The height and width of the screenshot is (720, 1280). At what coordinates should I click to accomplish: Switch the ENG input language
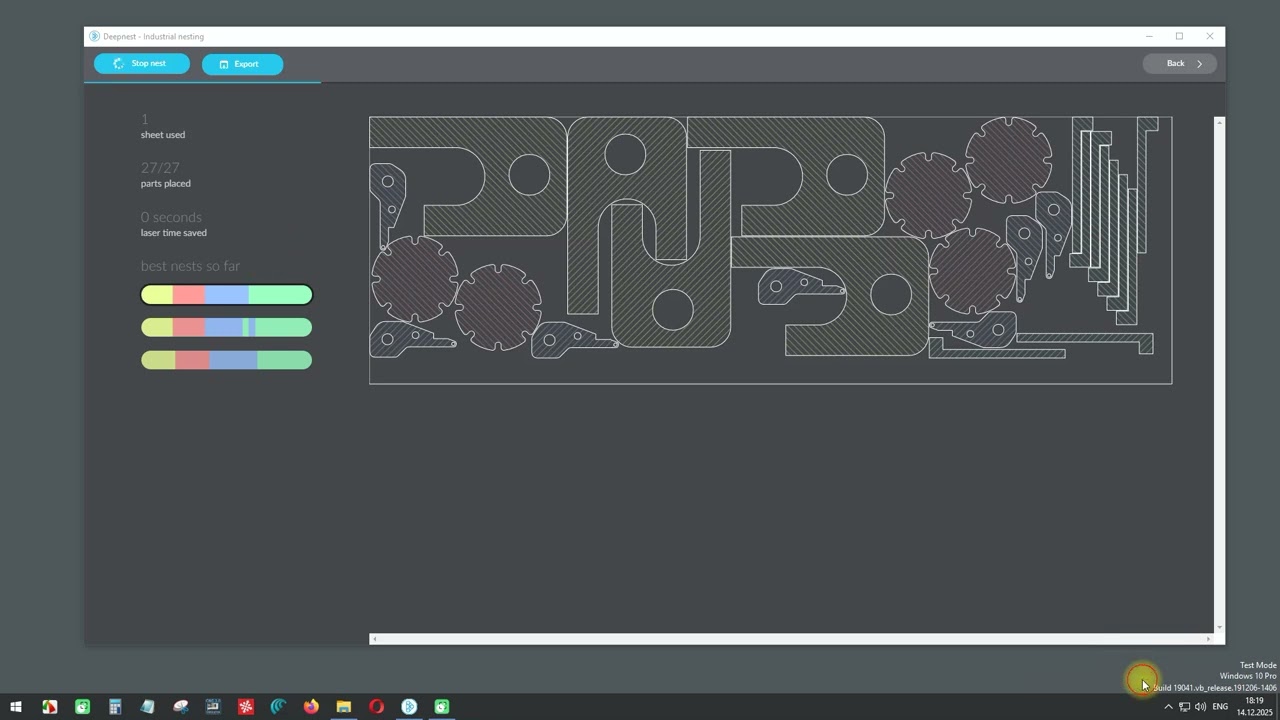coord(1220,707)
